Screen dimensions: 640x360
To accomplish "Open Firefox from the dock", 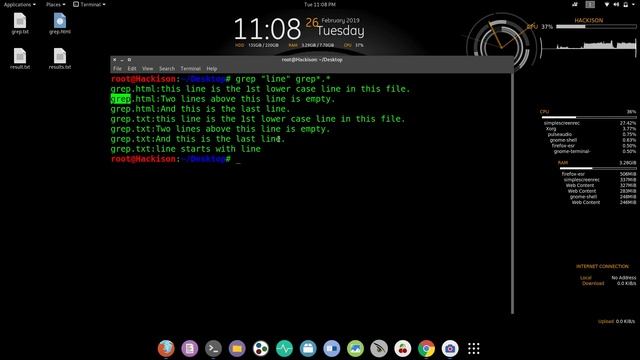I will pyautogui.click(x=166, y=349).
